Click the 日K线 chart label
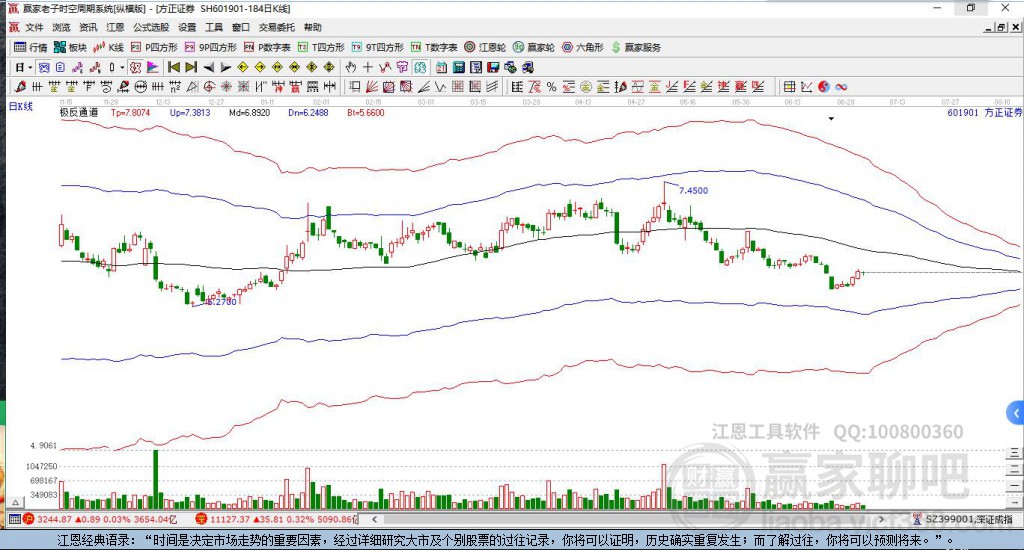1024x550 pixels. [20, 106]
